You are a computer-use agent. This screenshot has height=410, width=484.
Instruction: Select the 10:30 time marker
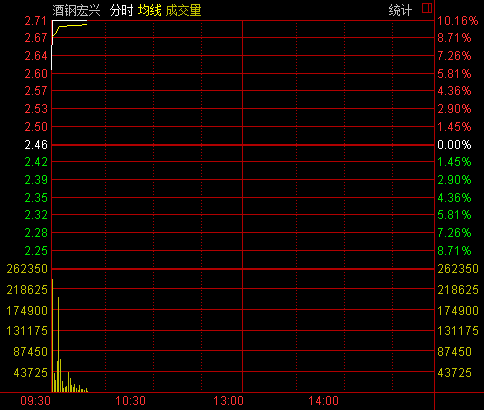130,401
